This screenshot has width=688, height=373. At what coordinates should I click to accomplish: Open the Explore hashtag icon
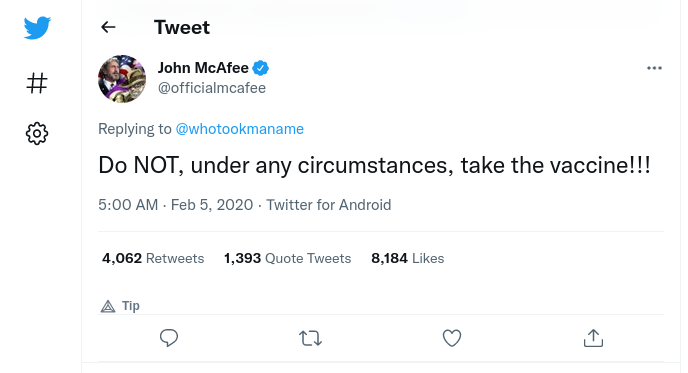pos(37,83)
